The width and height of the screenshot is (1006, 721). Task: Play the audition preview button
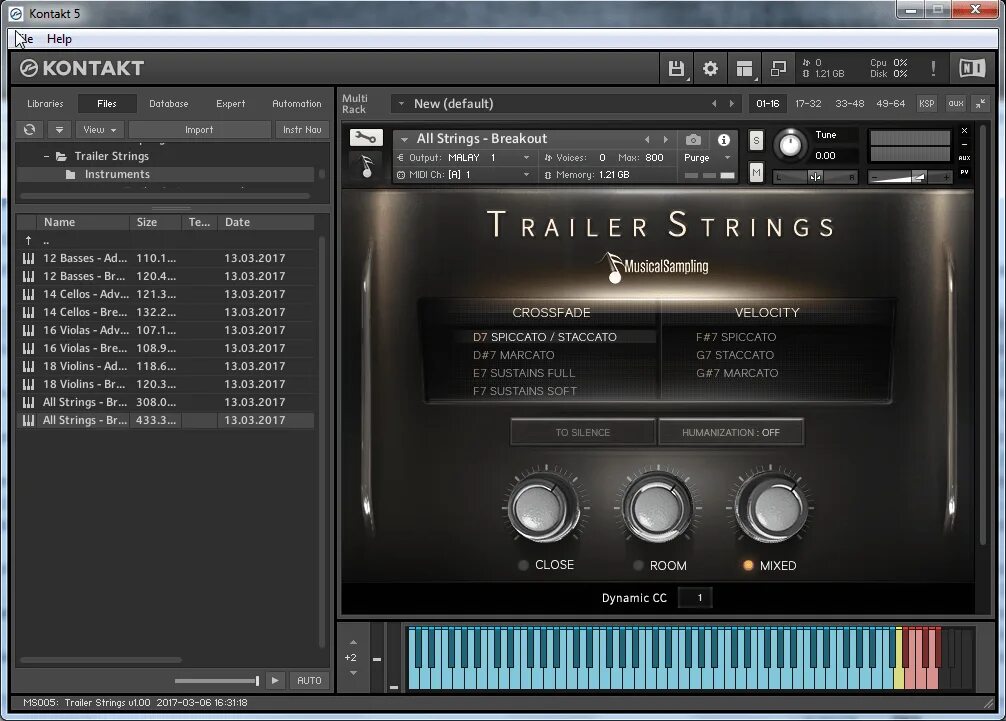pyautogui.click(x=275, y=680)
